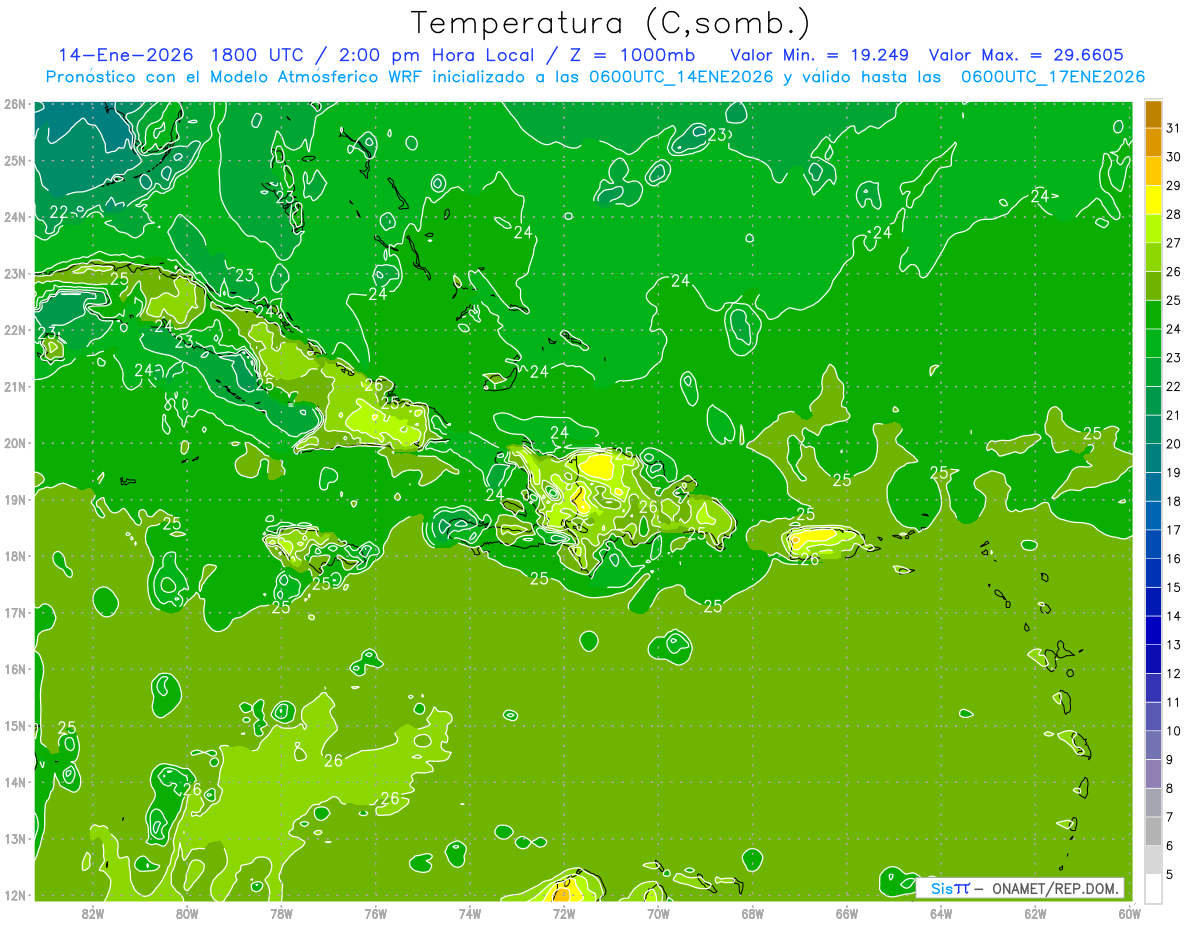Click the "Valor Min. = 19.249" text

click(819, 54)
